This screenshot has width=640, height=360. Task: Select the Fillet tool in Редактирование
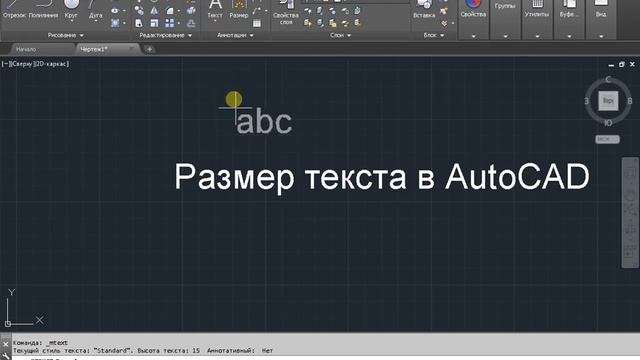coord(170,11)
